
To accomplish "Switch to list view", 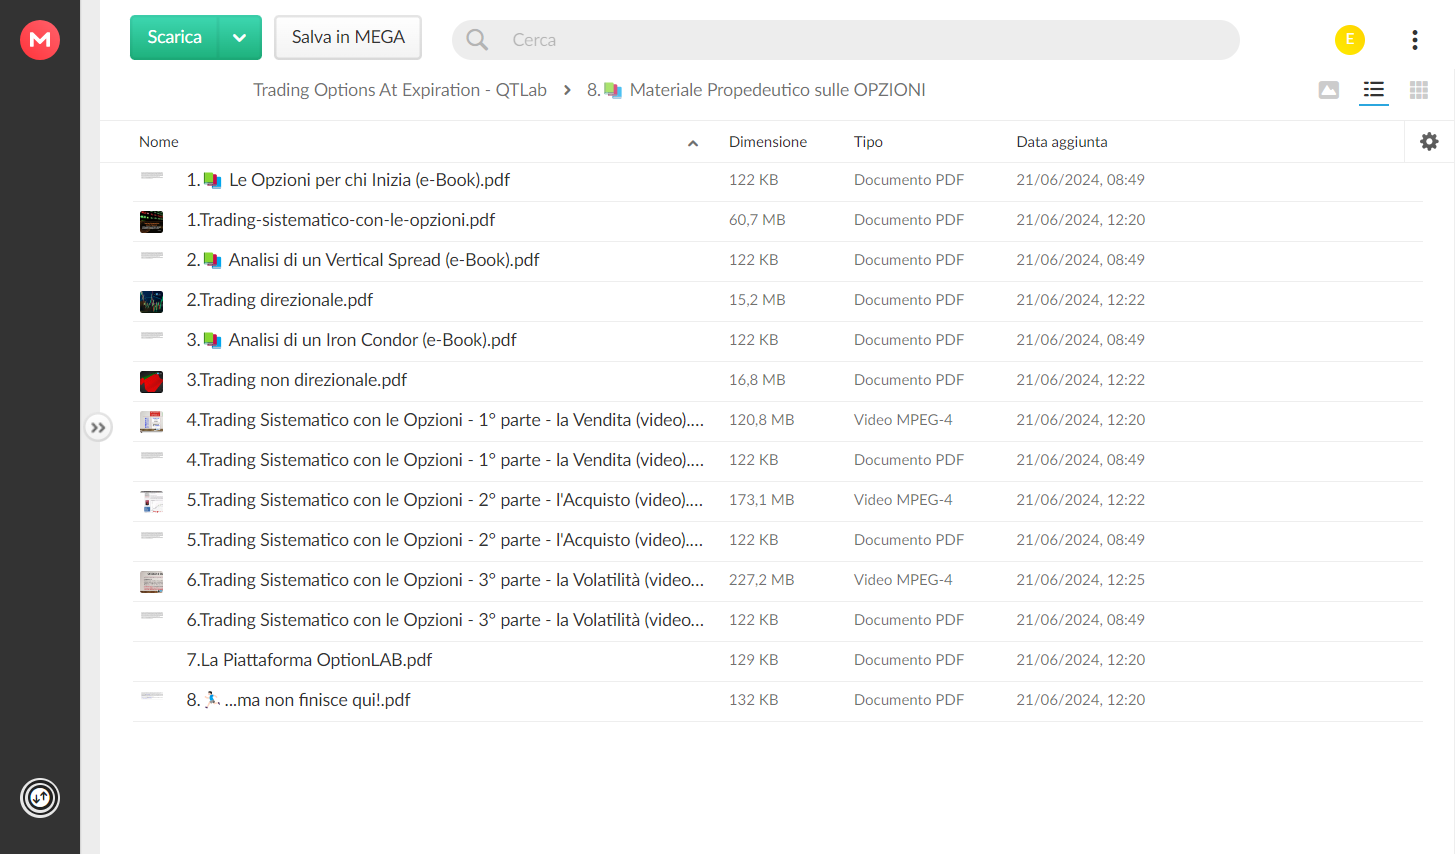I will pos(1374,90).
